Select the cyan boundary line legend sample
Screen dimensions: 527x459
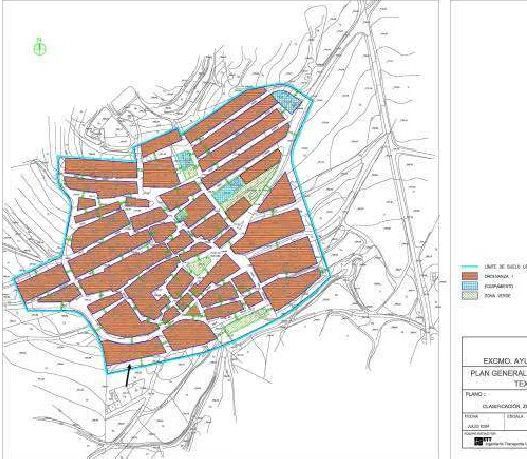[468, 266]
